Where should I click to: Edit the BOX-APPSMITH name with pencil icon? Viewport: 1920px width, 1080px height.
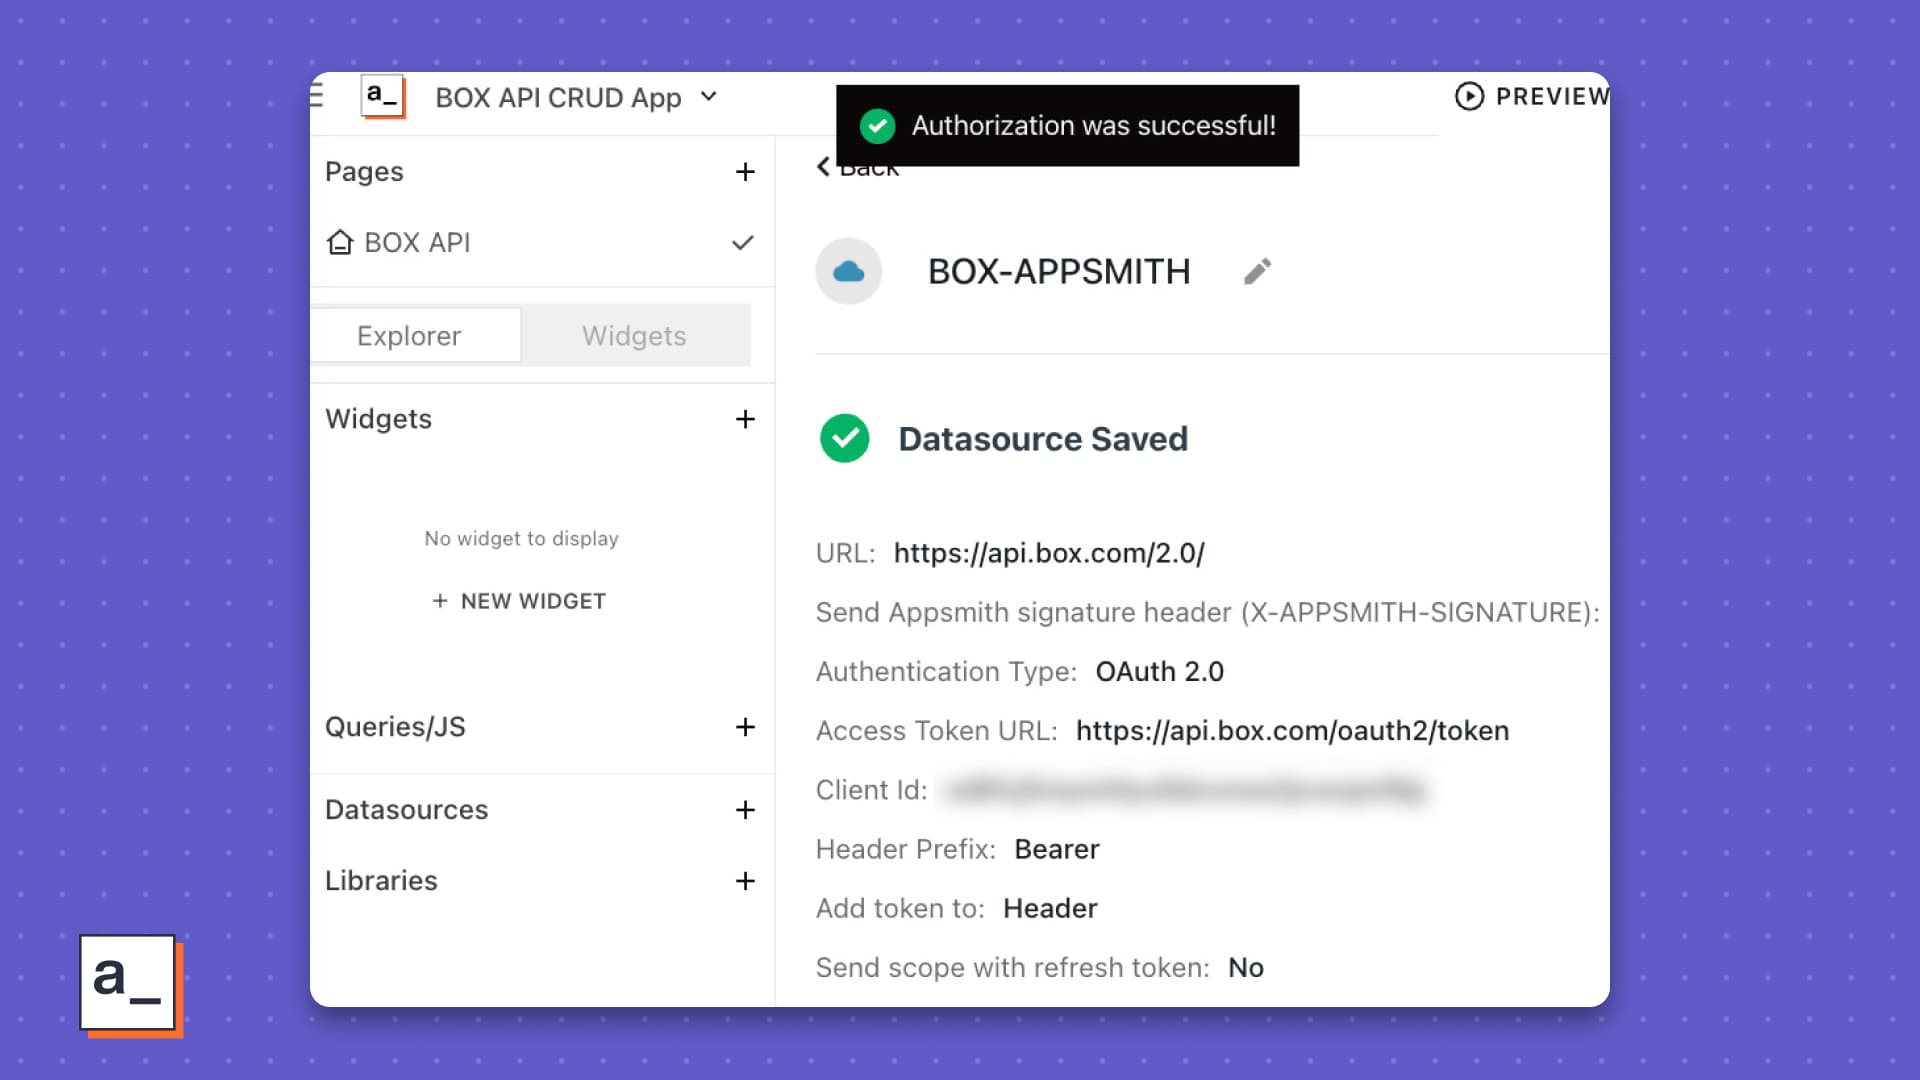click(1257, 271)
